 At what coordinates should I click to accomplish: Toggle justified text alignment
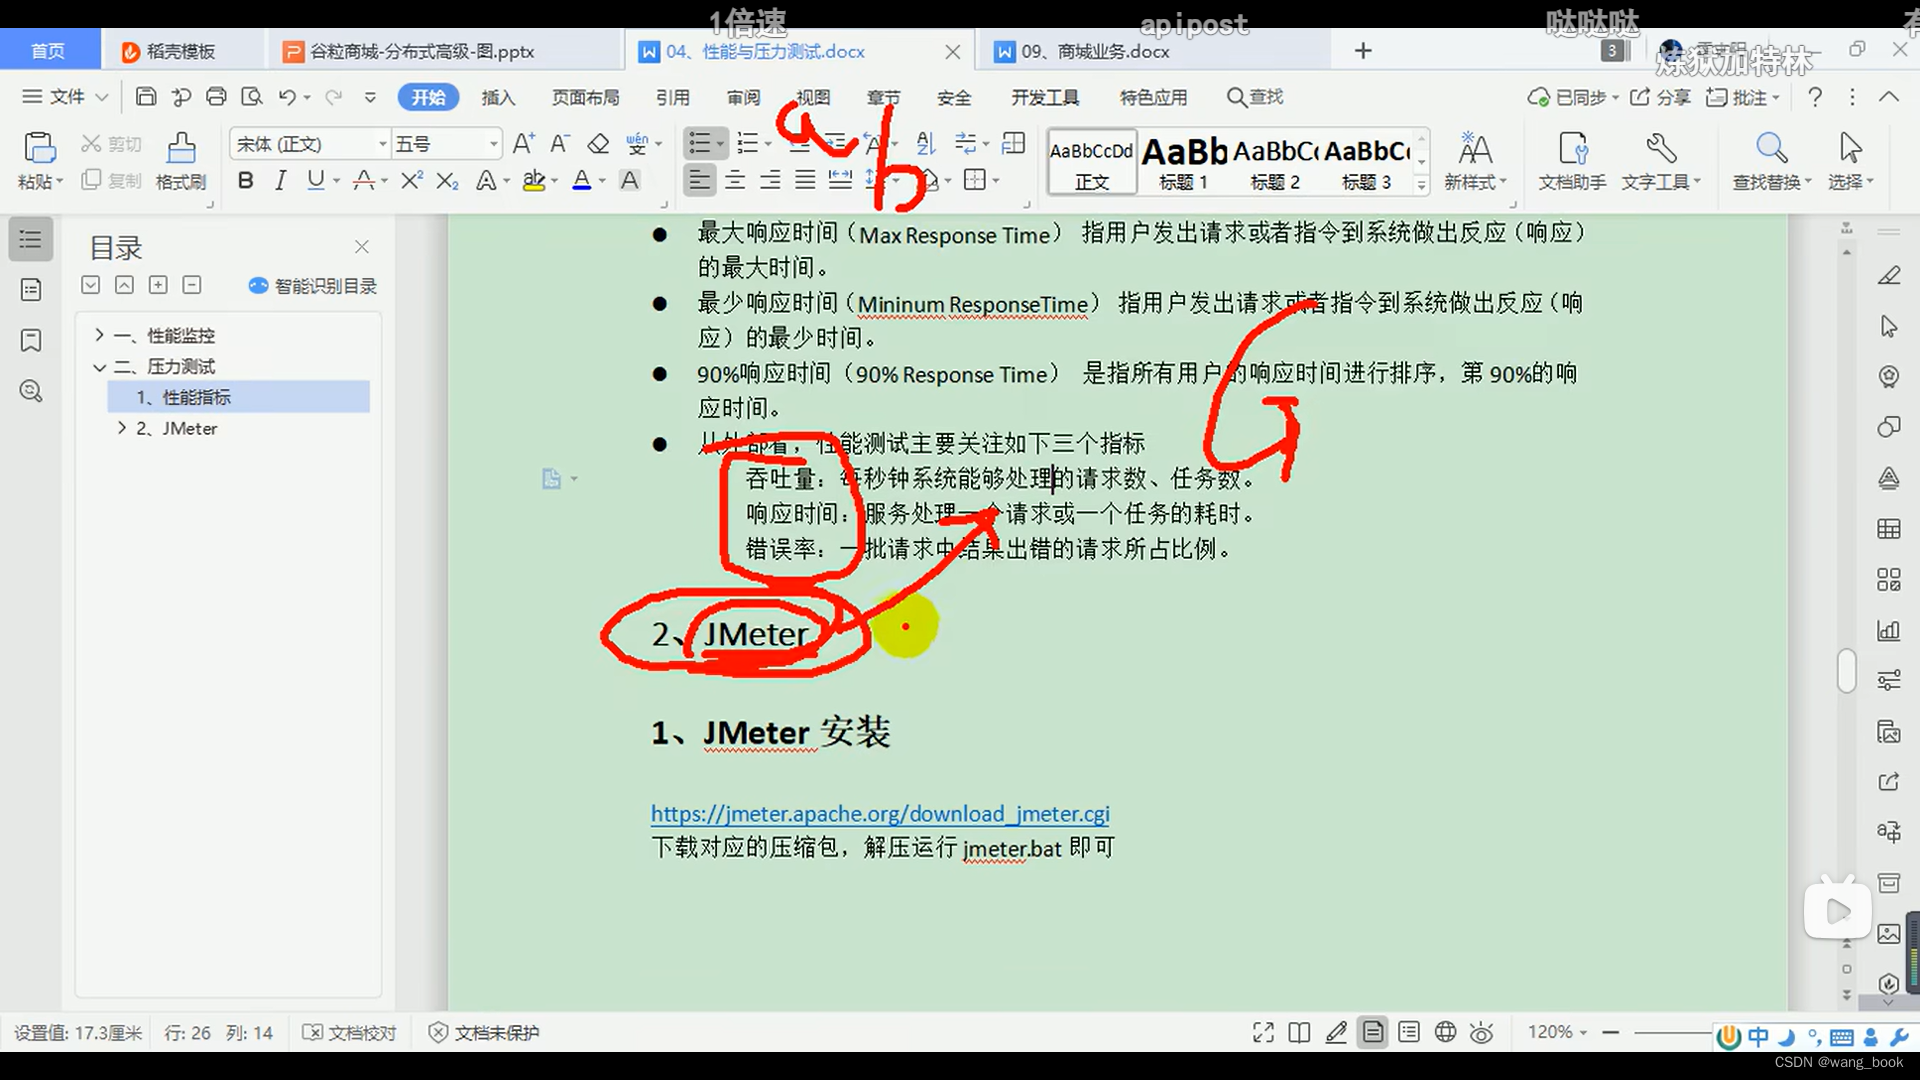[x=805, y=180]
